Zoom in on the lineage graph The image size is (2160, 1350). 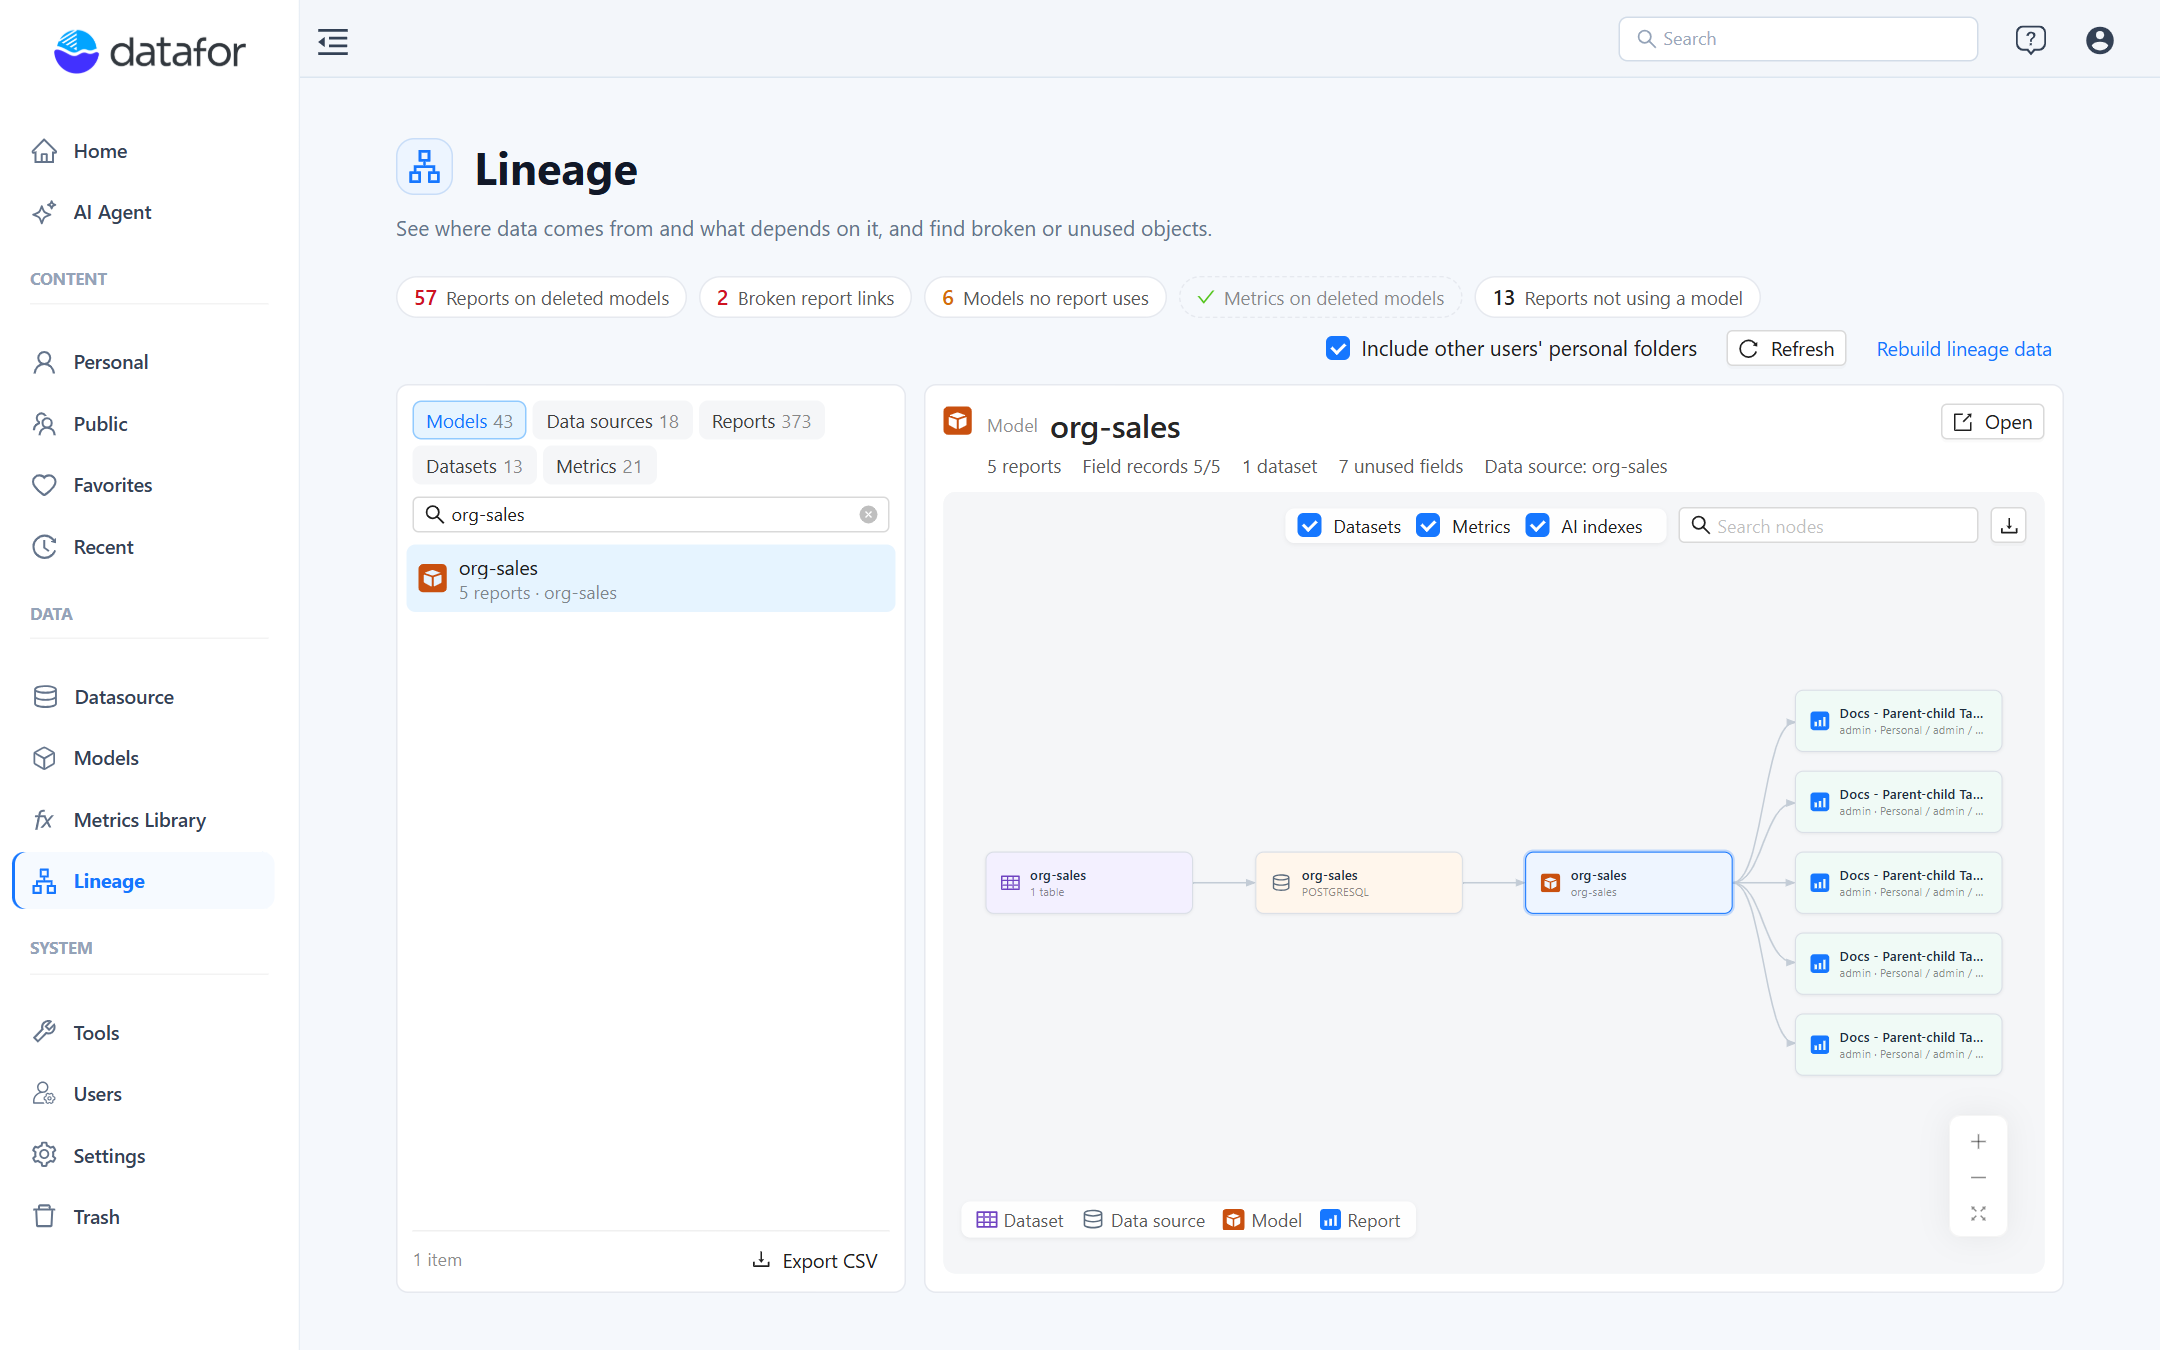(1978, 1142)
